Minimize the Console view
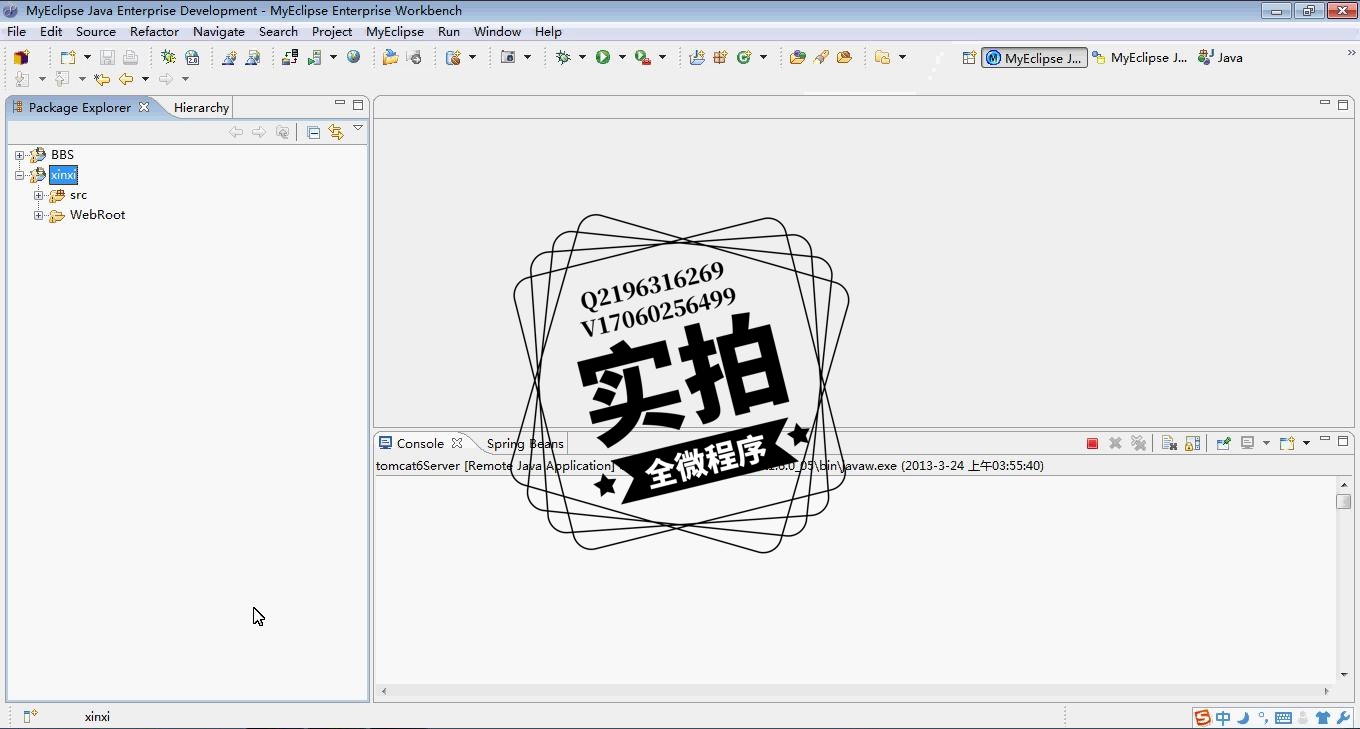Image resolution: width=1360 pixels, height=729 pixels. tap(1325, 440)
